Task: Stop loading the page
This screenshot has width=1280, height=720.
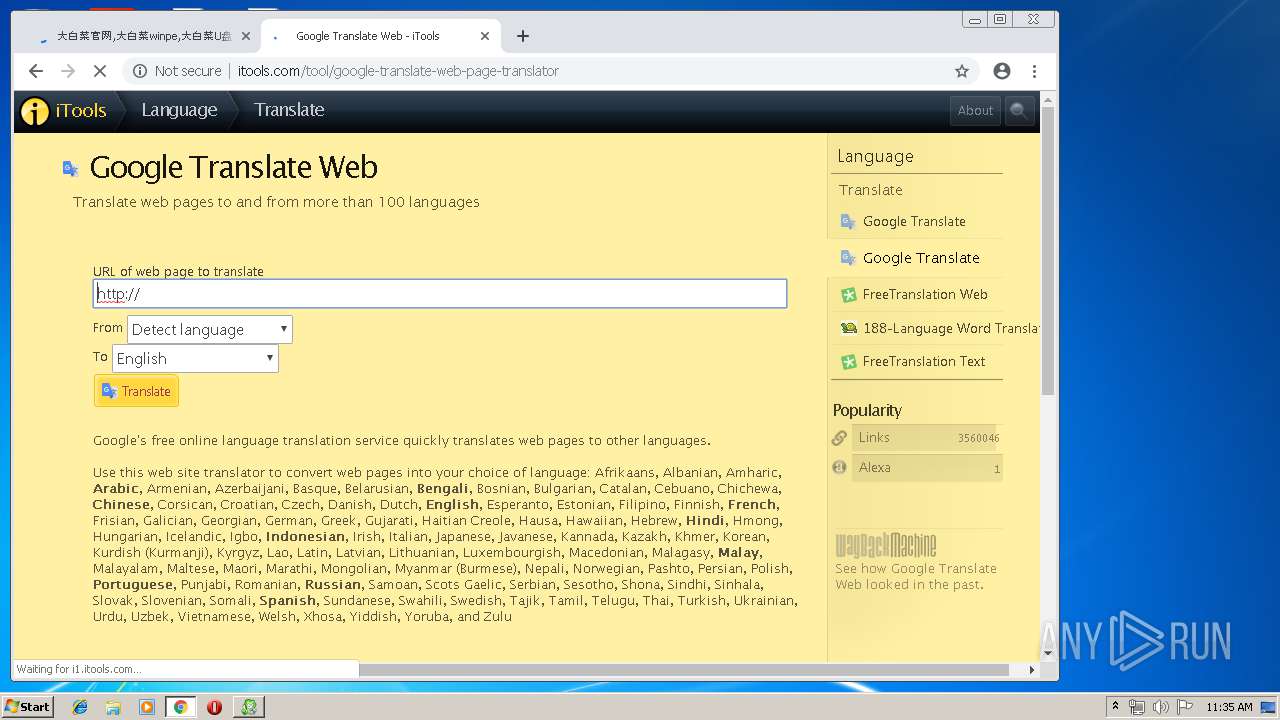Action: (x=100, y=71)
